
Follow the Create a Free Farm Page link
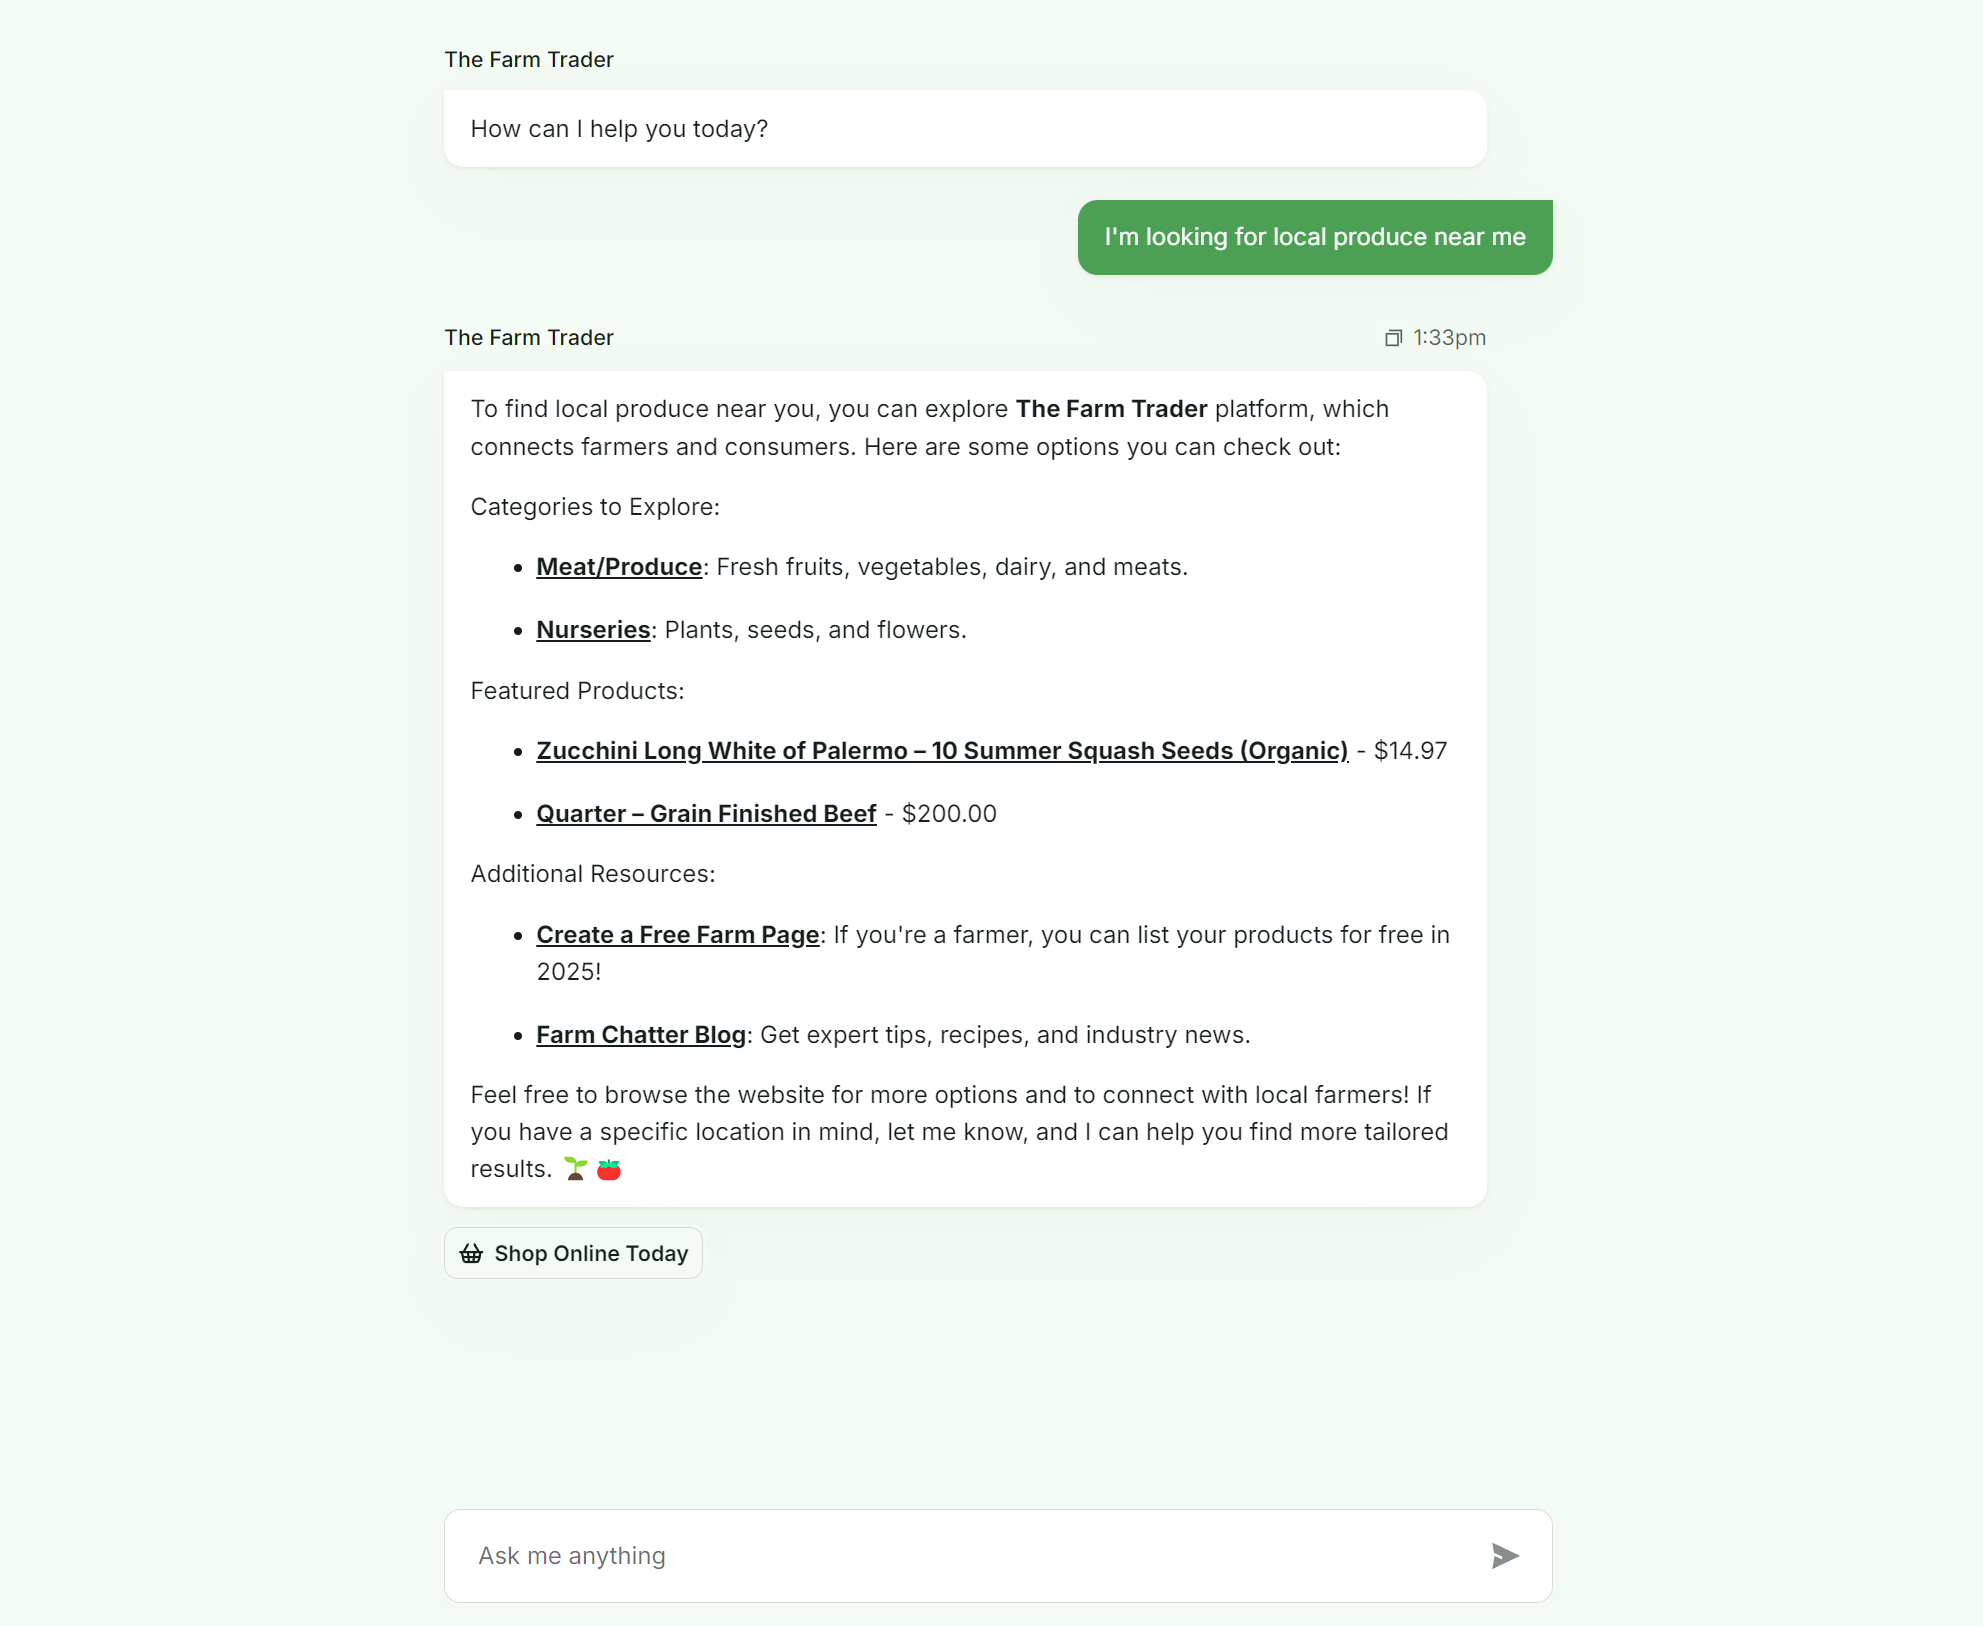[678, 935]
